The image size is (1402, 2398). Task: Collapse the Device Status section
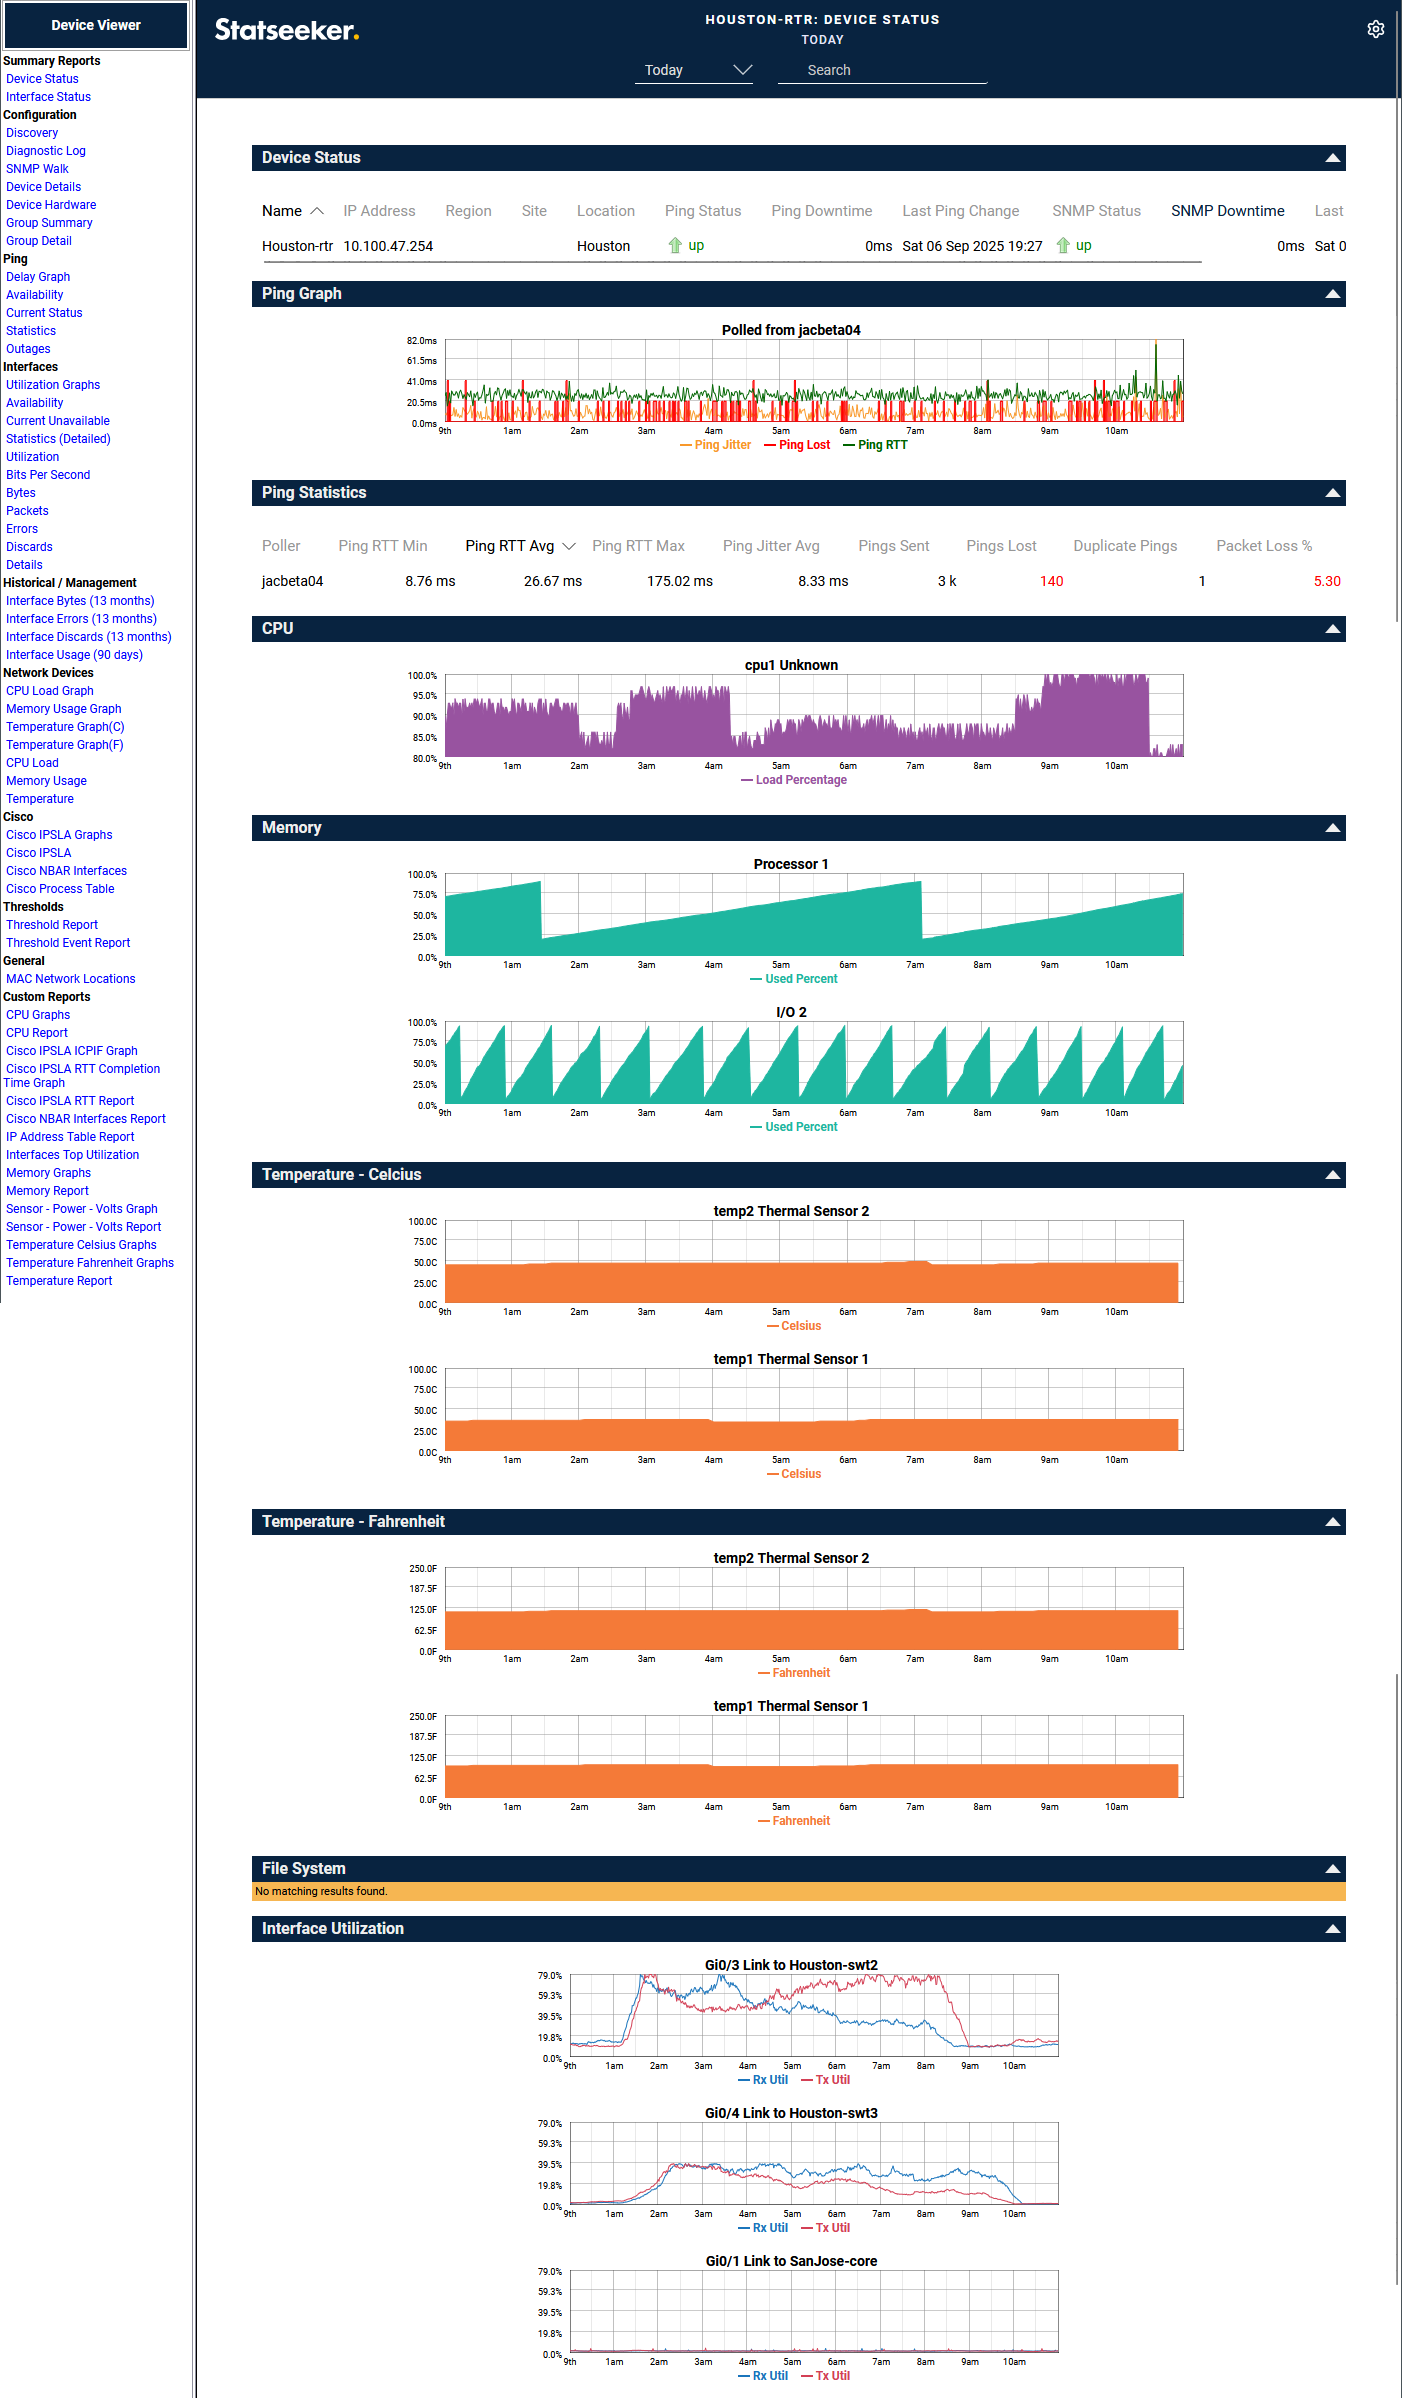tap(1332, 158)
